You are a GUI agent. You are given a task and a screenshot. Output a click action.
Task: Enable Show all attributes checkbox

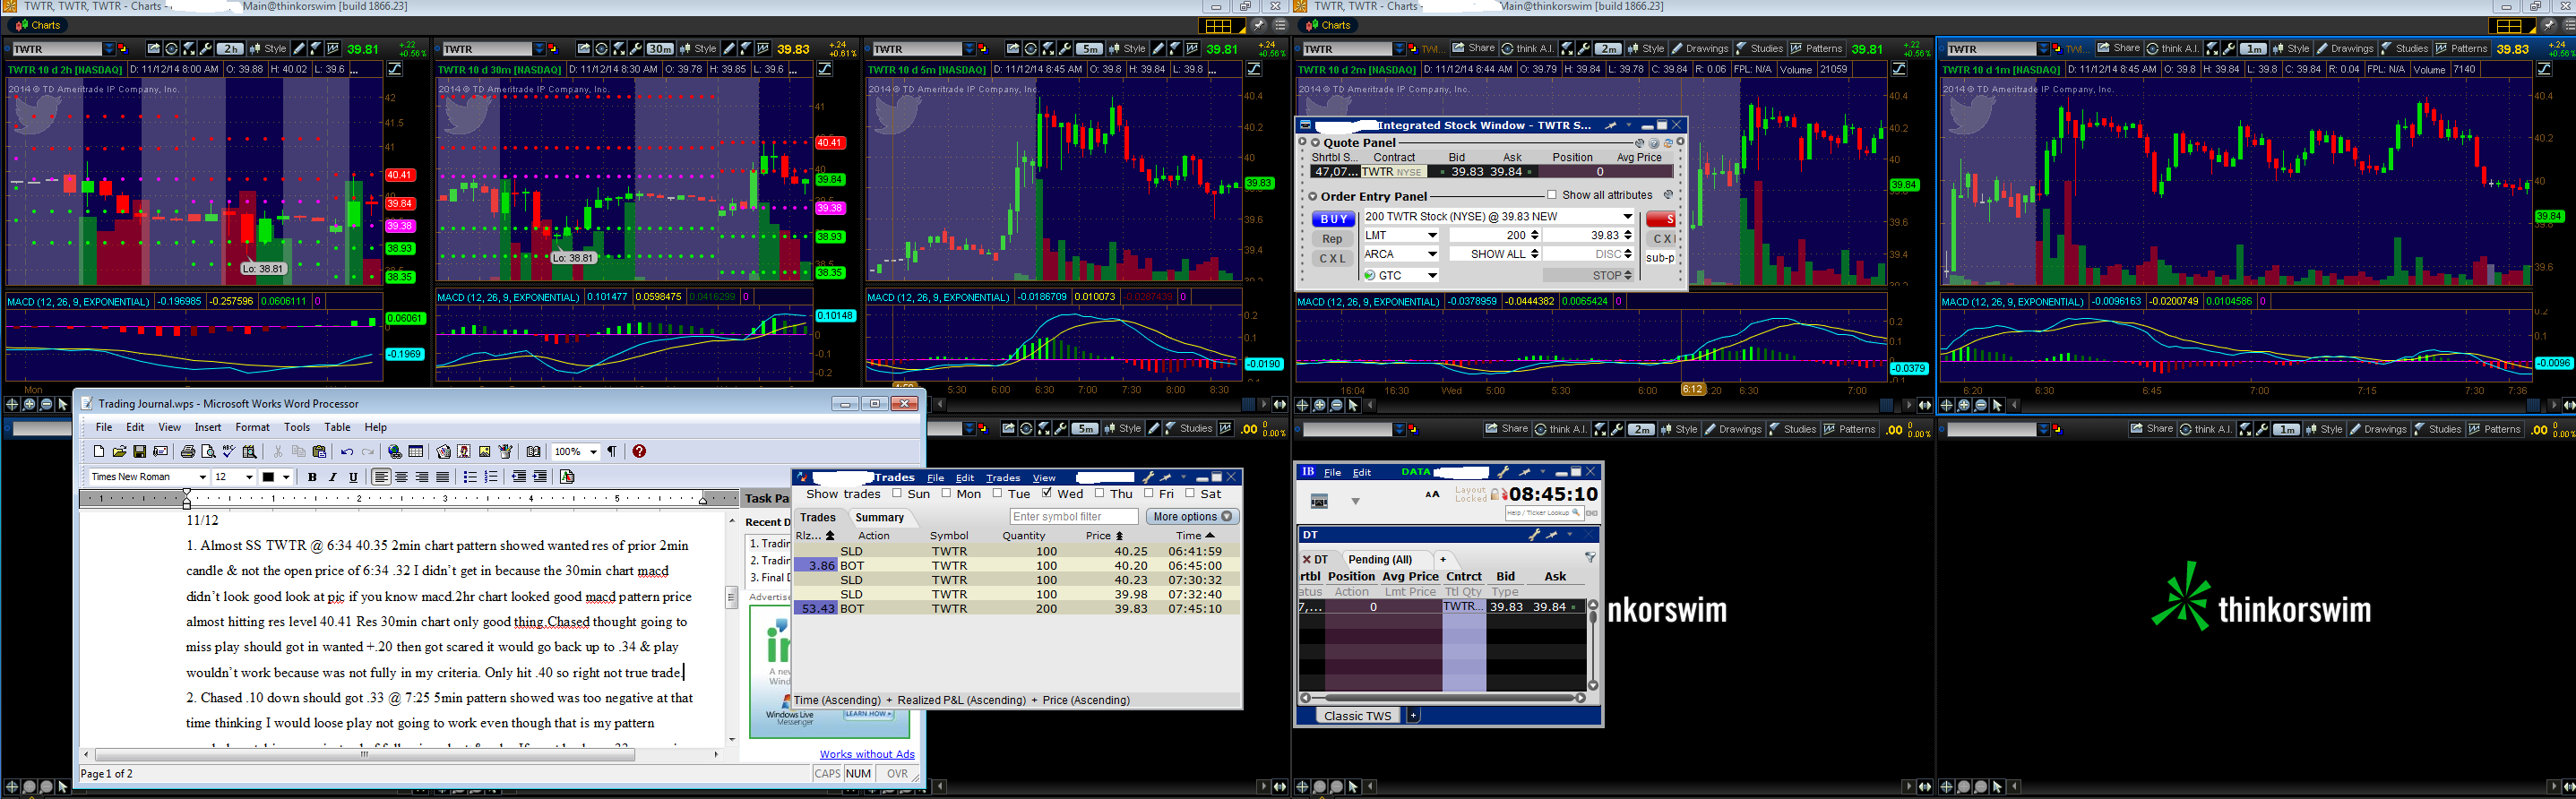click(1551, 195)
